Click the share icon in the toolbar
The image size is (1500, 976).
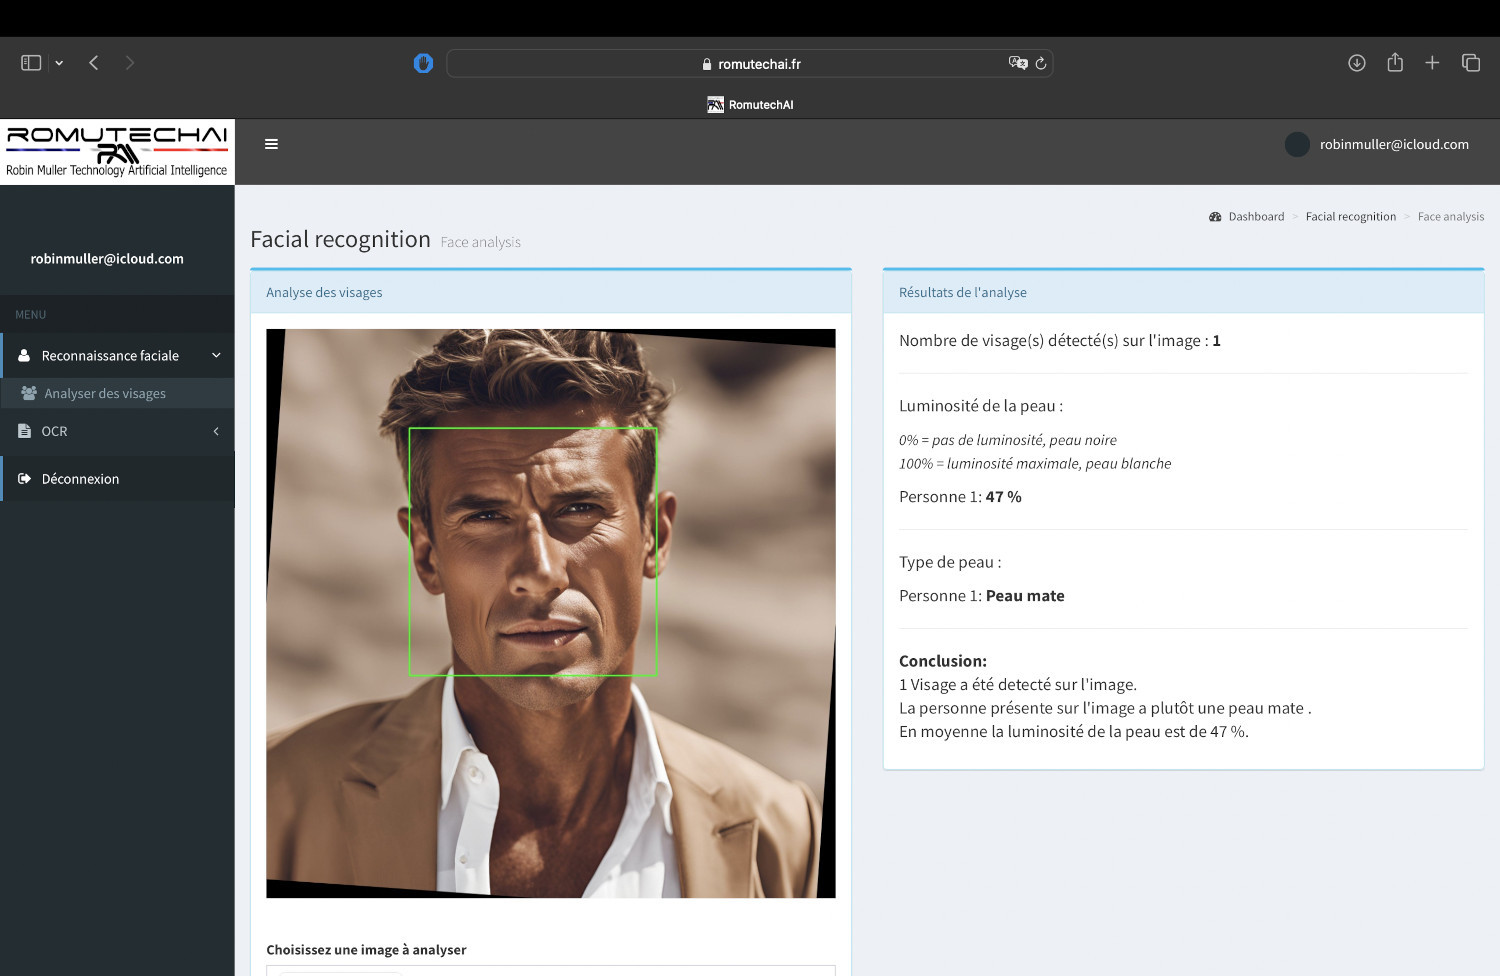(x=1395, y=63)
